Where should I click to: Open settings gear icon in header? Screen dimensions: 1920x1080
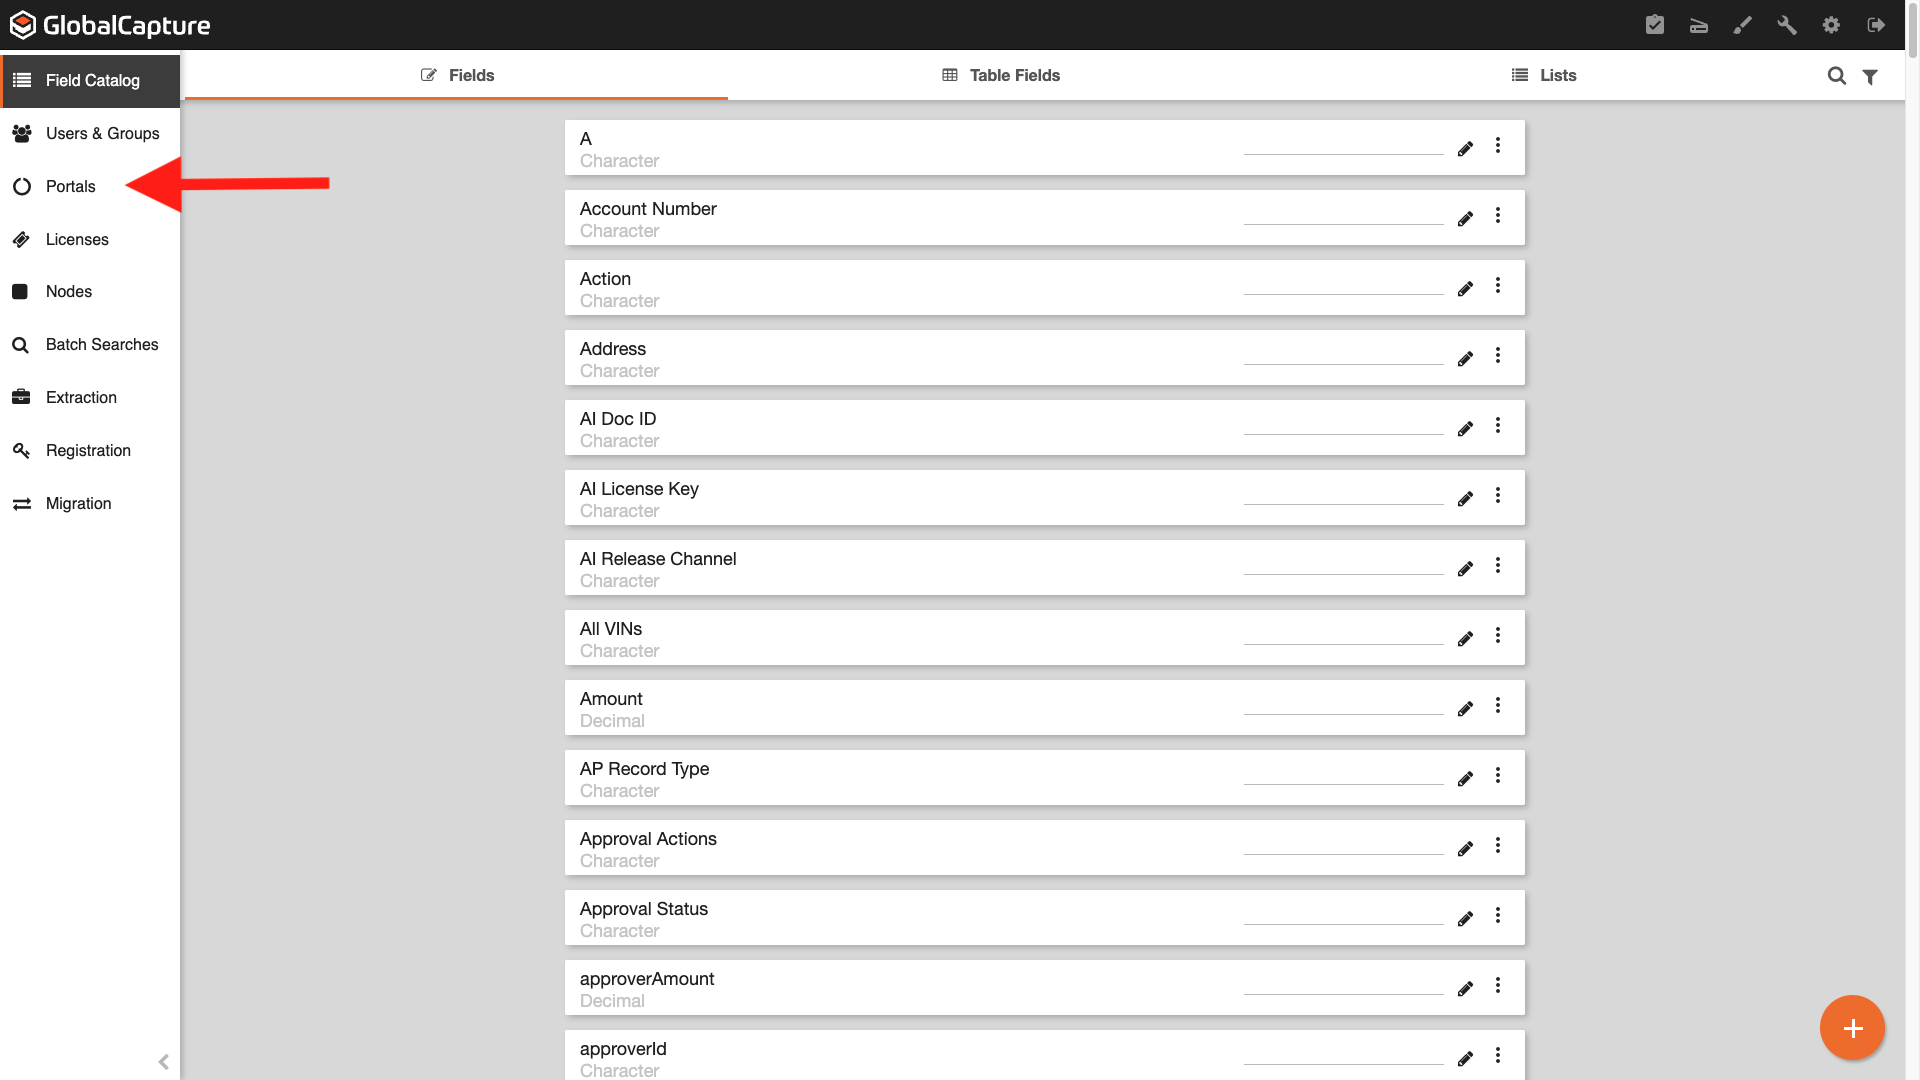tap(1831, 25)
